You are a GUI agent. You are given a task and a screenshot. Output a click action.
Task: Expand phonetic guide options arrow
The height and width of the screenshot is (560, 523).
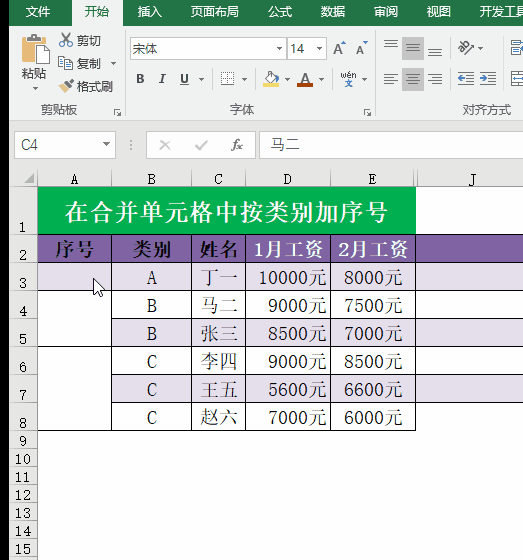[x=364, y=79]
